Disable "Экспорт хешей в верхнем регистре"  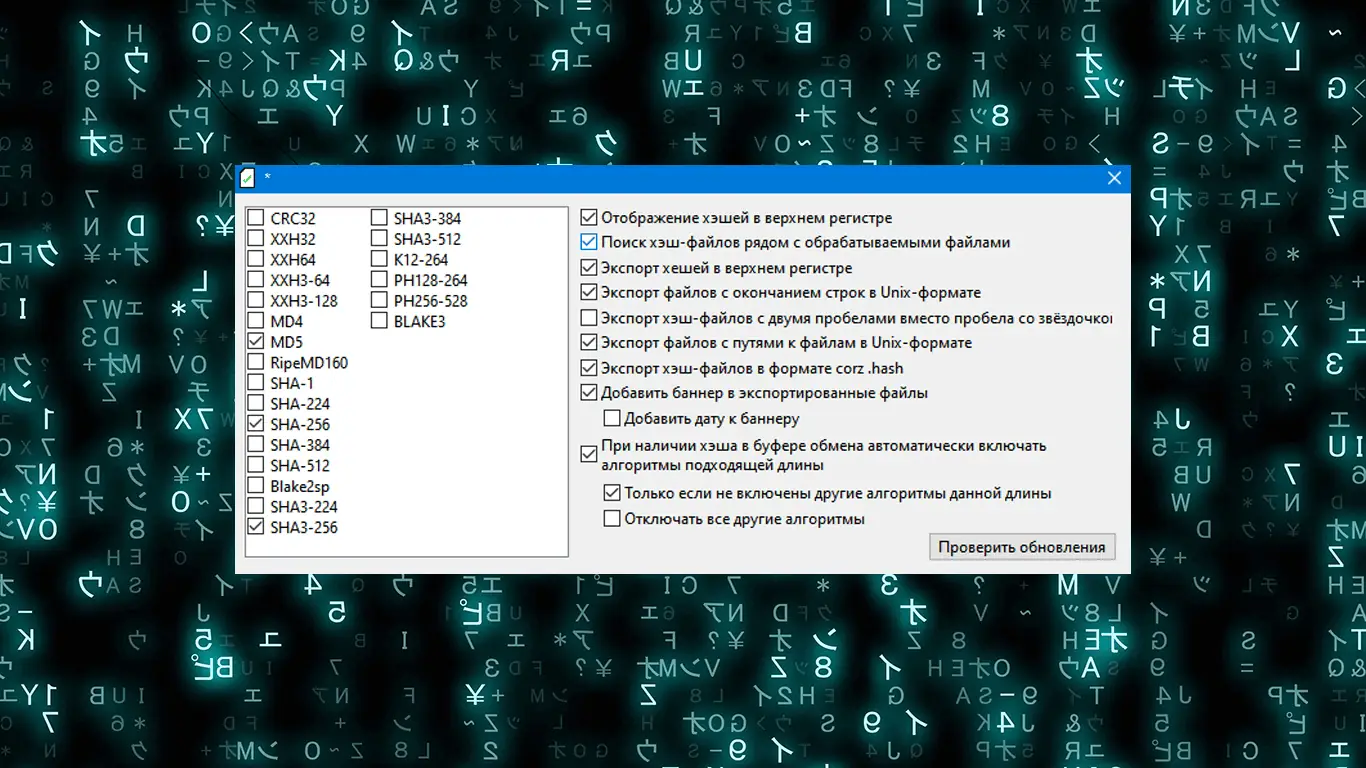coord(589,268)
